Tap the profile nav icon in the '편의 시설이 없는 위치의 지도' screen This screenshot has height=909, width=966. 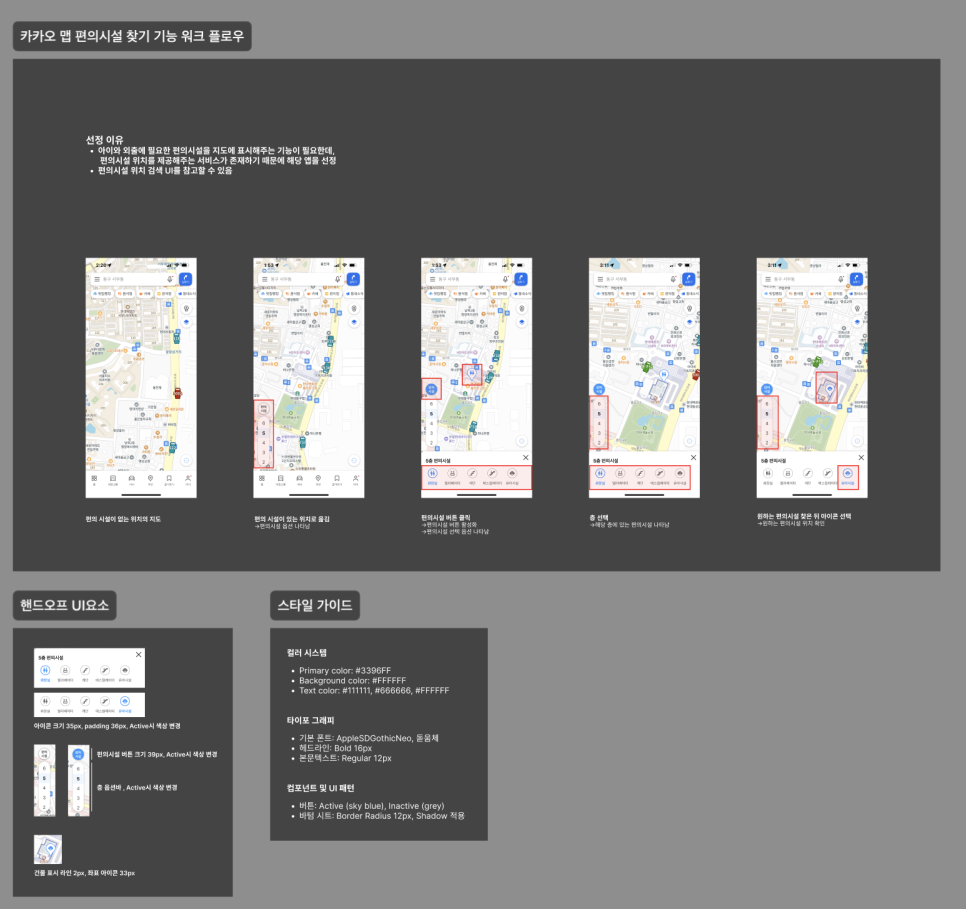pyautogui.click(x=188, y=478)
